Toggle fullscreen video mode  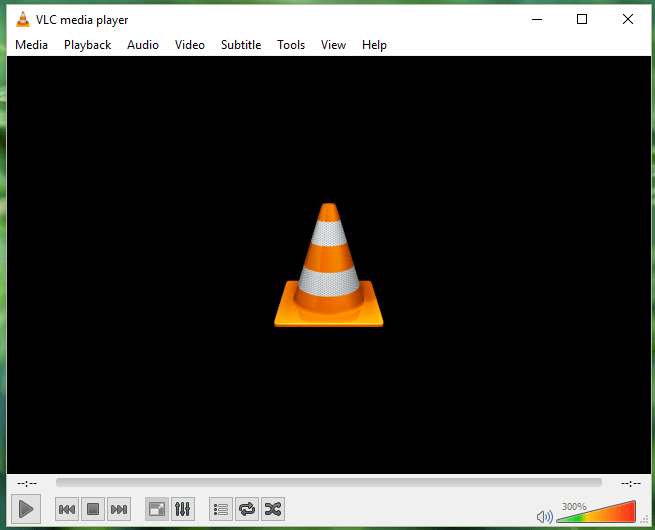coord(157,509)
